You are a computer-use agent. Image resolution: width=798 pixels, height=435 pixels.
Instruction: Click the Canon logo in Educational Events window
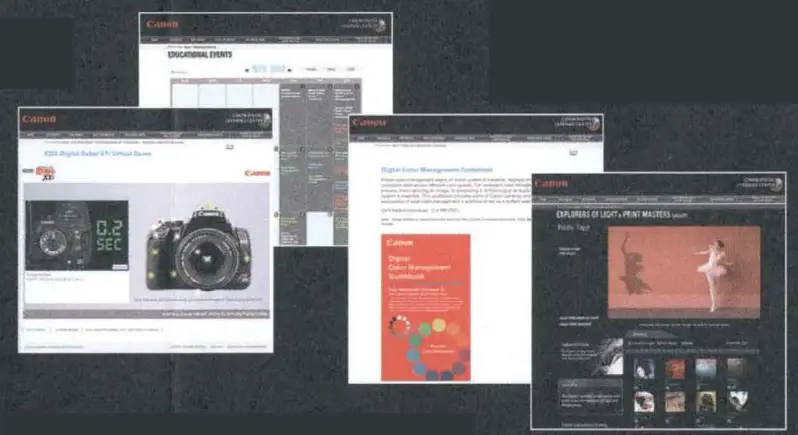(162, 24)
